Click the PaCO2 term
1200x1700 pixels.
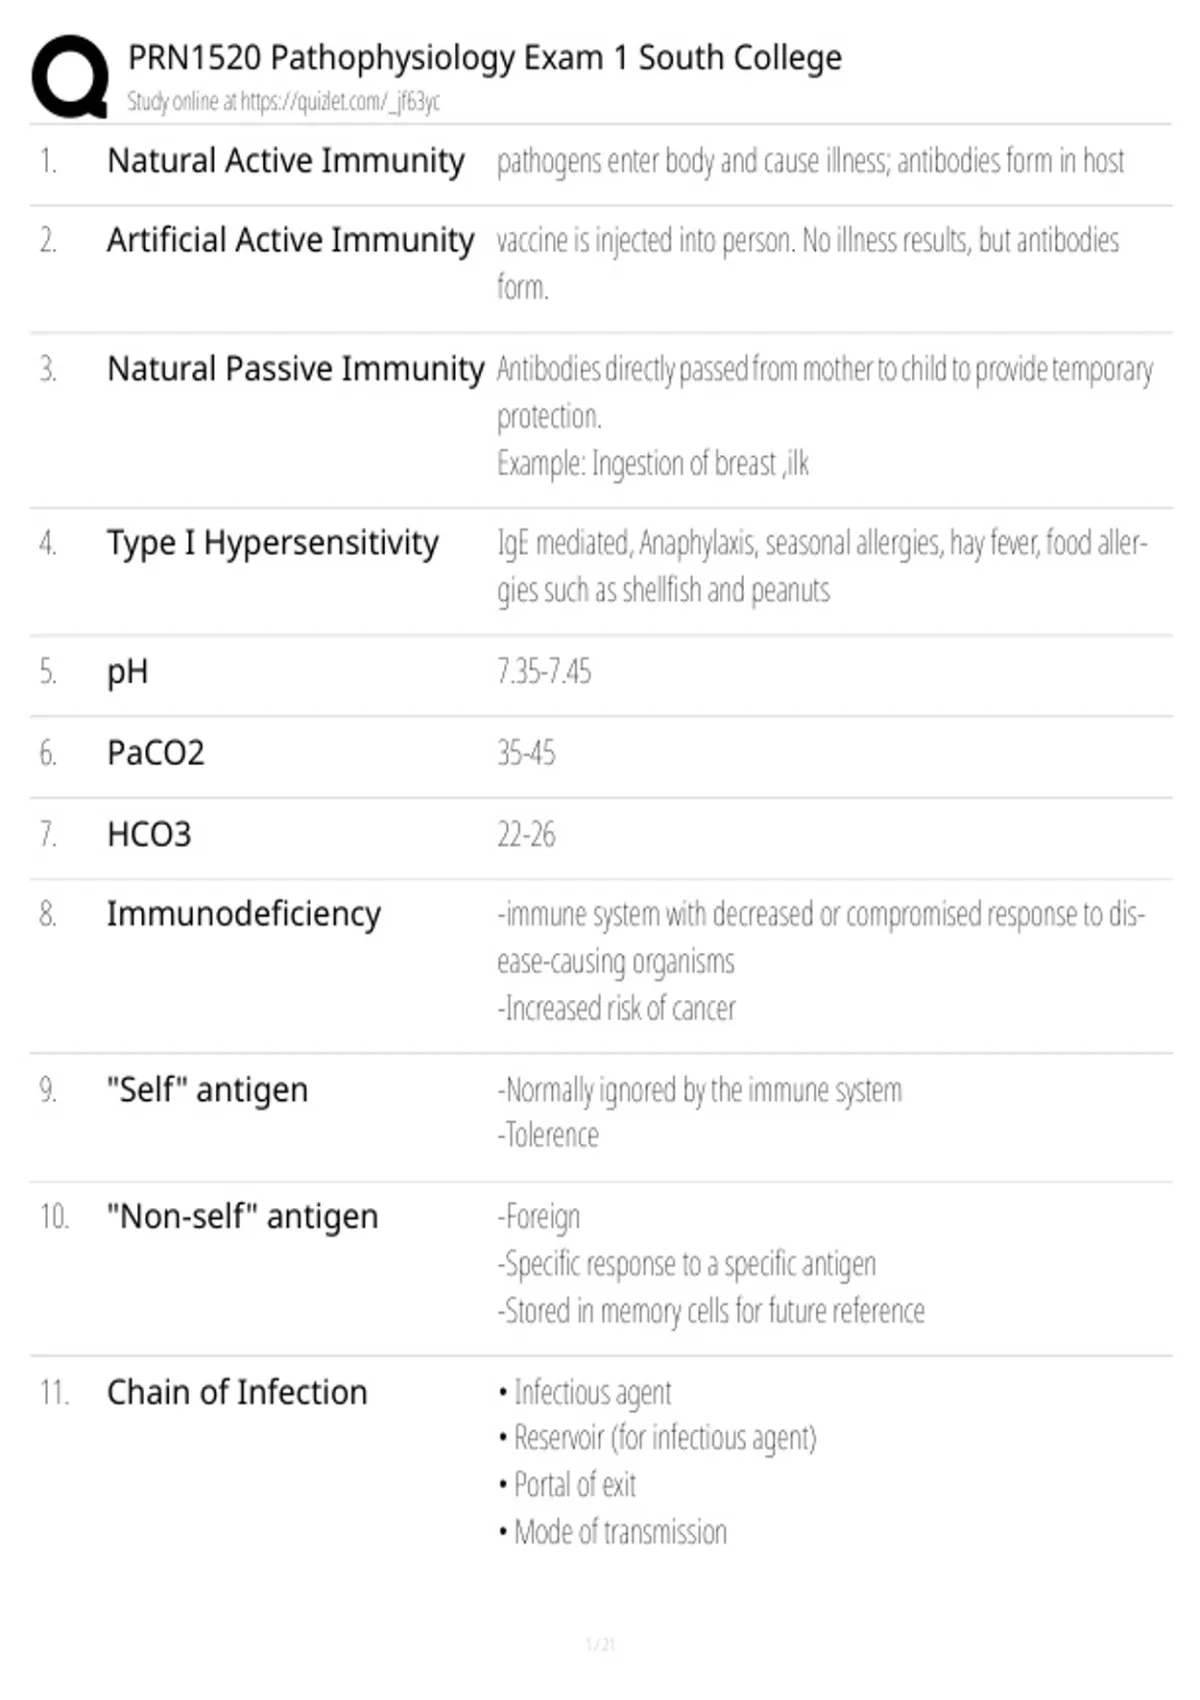coord(155,753)
